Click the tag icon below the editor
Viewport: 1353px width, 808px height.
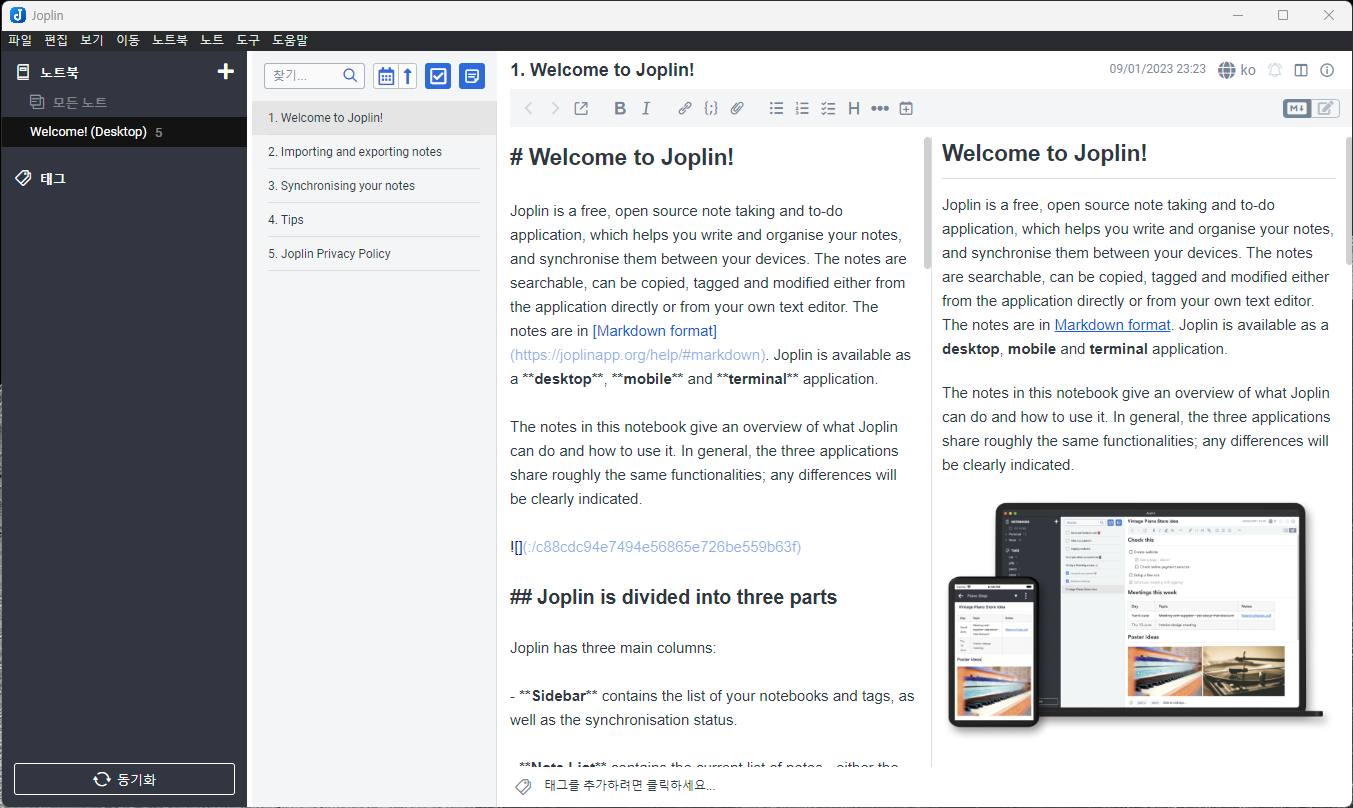tap(523, 786)
